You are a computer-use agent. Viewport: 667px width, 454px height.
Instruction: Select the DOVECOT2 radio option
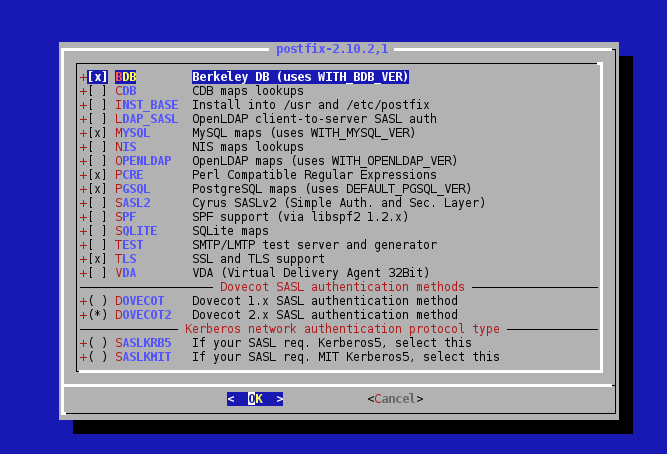[97, 315]
